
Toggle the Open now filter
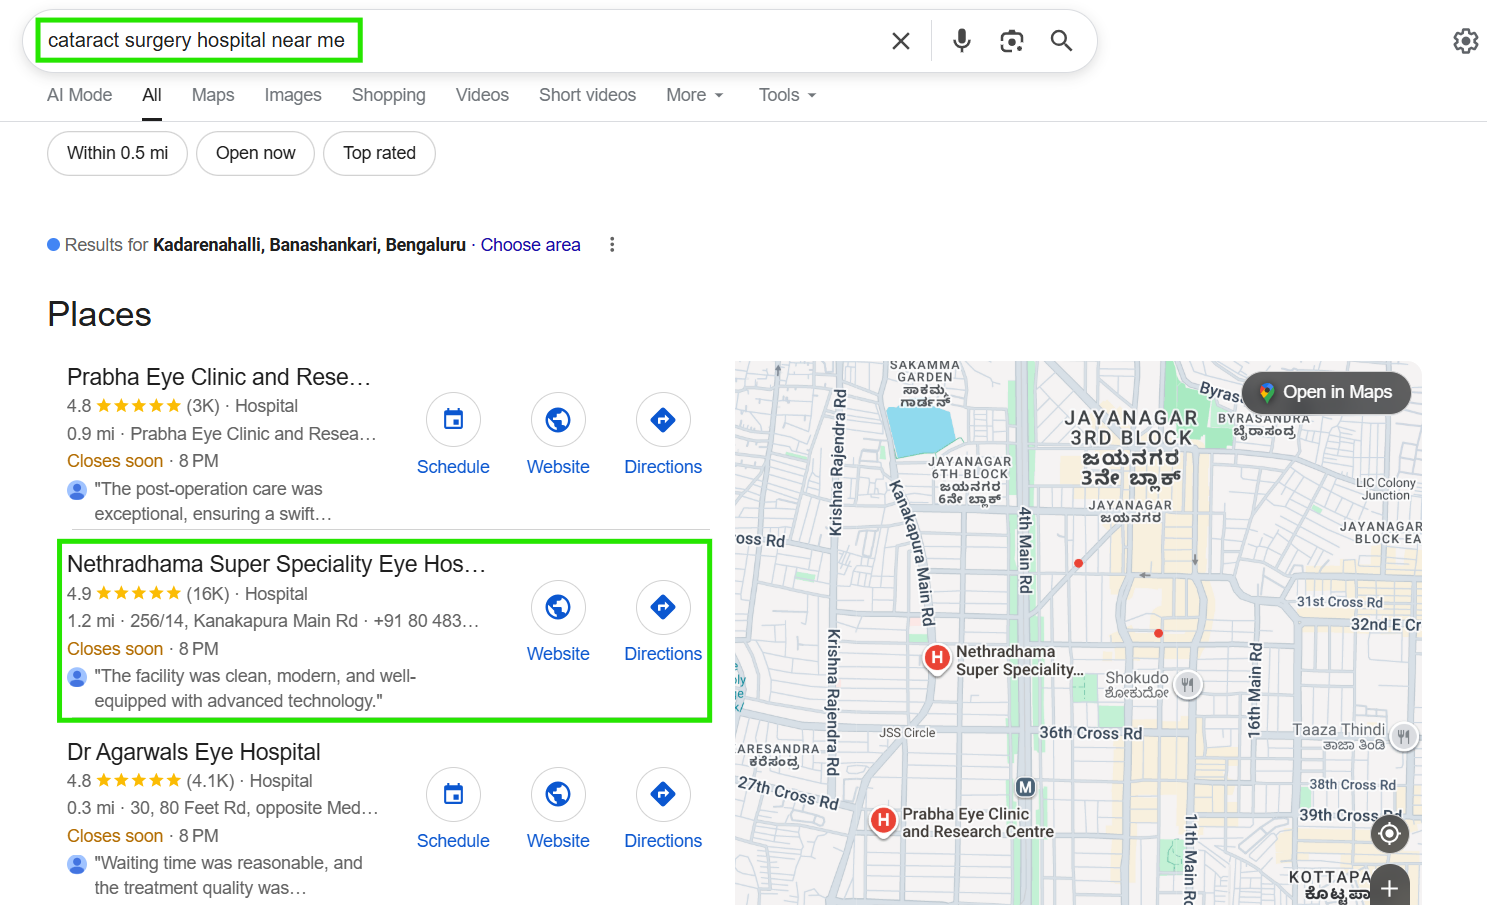(x=255, y=153)
